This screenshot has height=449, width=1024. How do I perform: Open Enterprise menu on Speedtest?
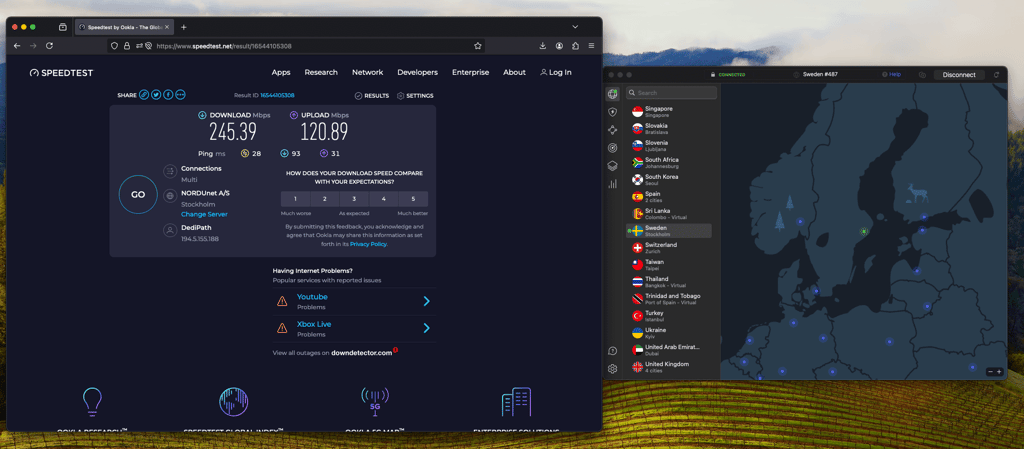tap(470, 72)
